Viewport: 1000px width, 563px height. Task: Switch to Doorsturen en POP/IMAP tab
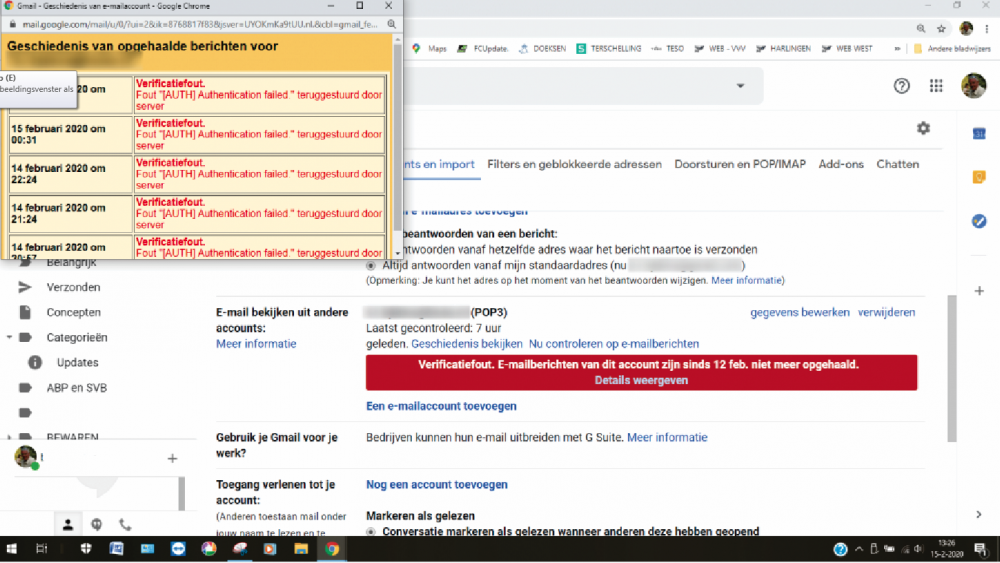coord(740,165)
